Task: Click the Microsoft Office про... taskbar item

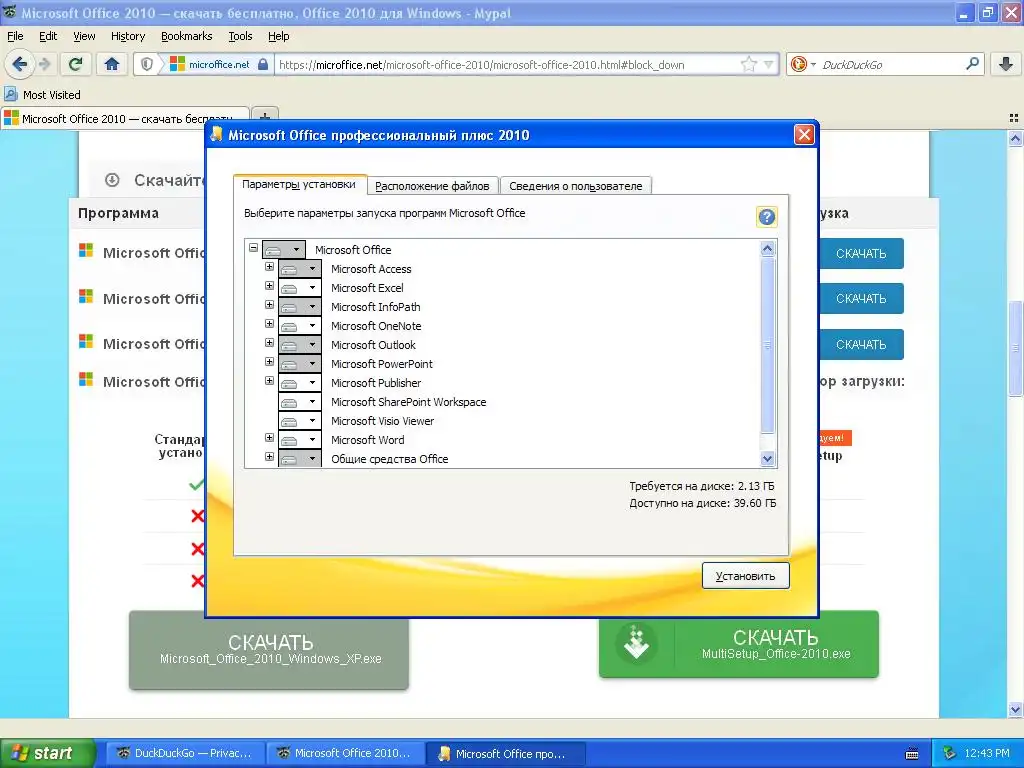Action: pos(505,753)
